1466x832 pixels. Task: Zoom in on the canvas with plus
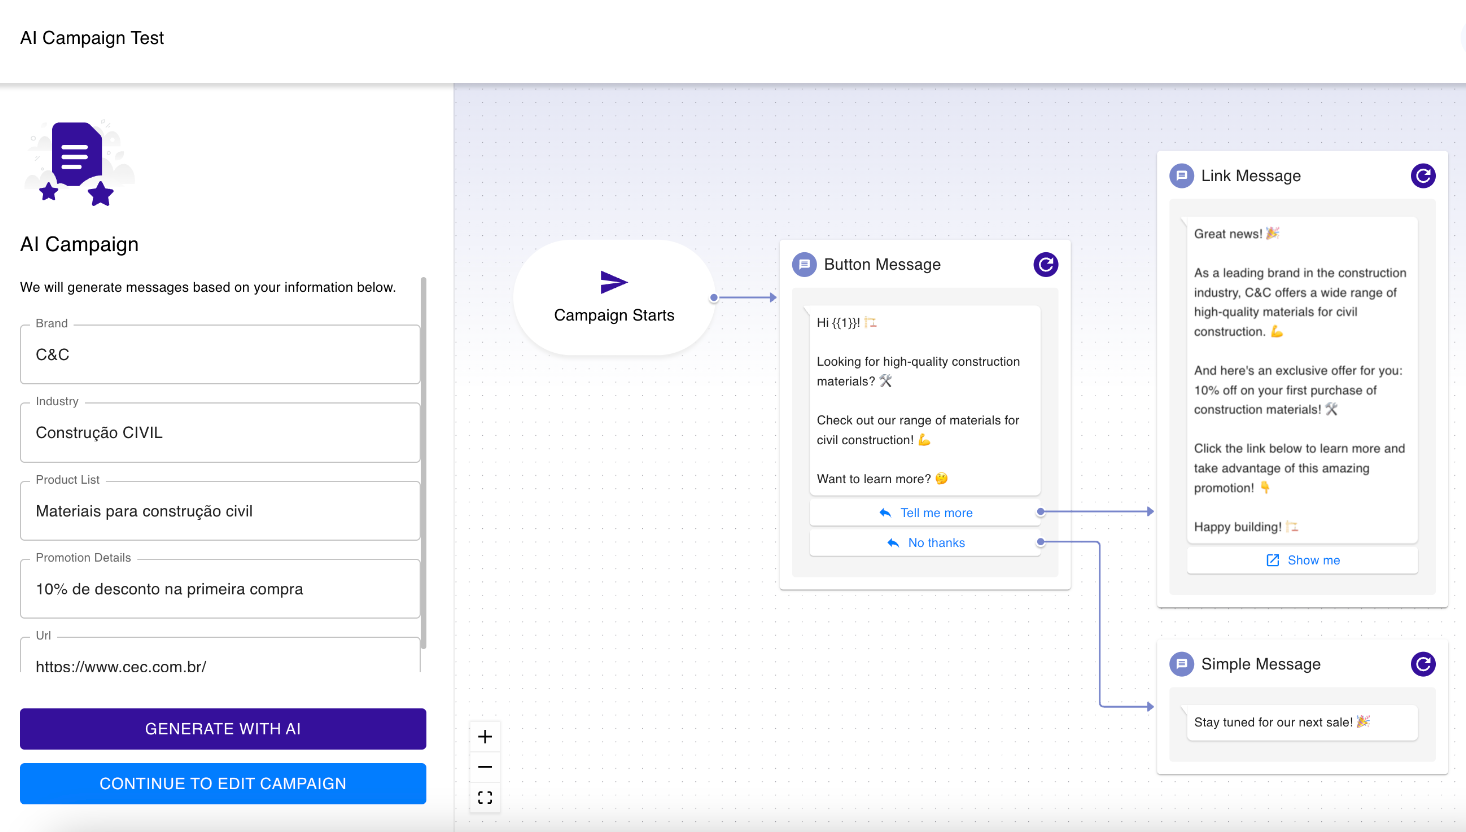(x=485, y=737)
